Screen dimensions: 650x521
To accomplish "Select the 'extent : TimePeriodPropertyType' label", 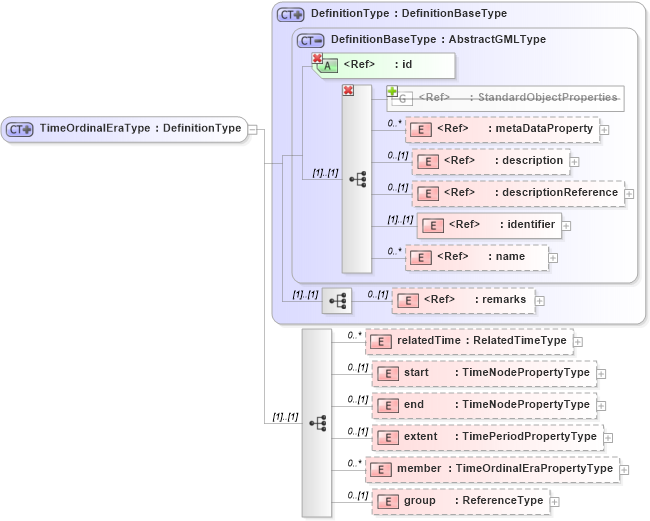I will tap(500, 436).
